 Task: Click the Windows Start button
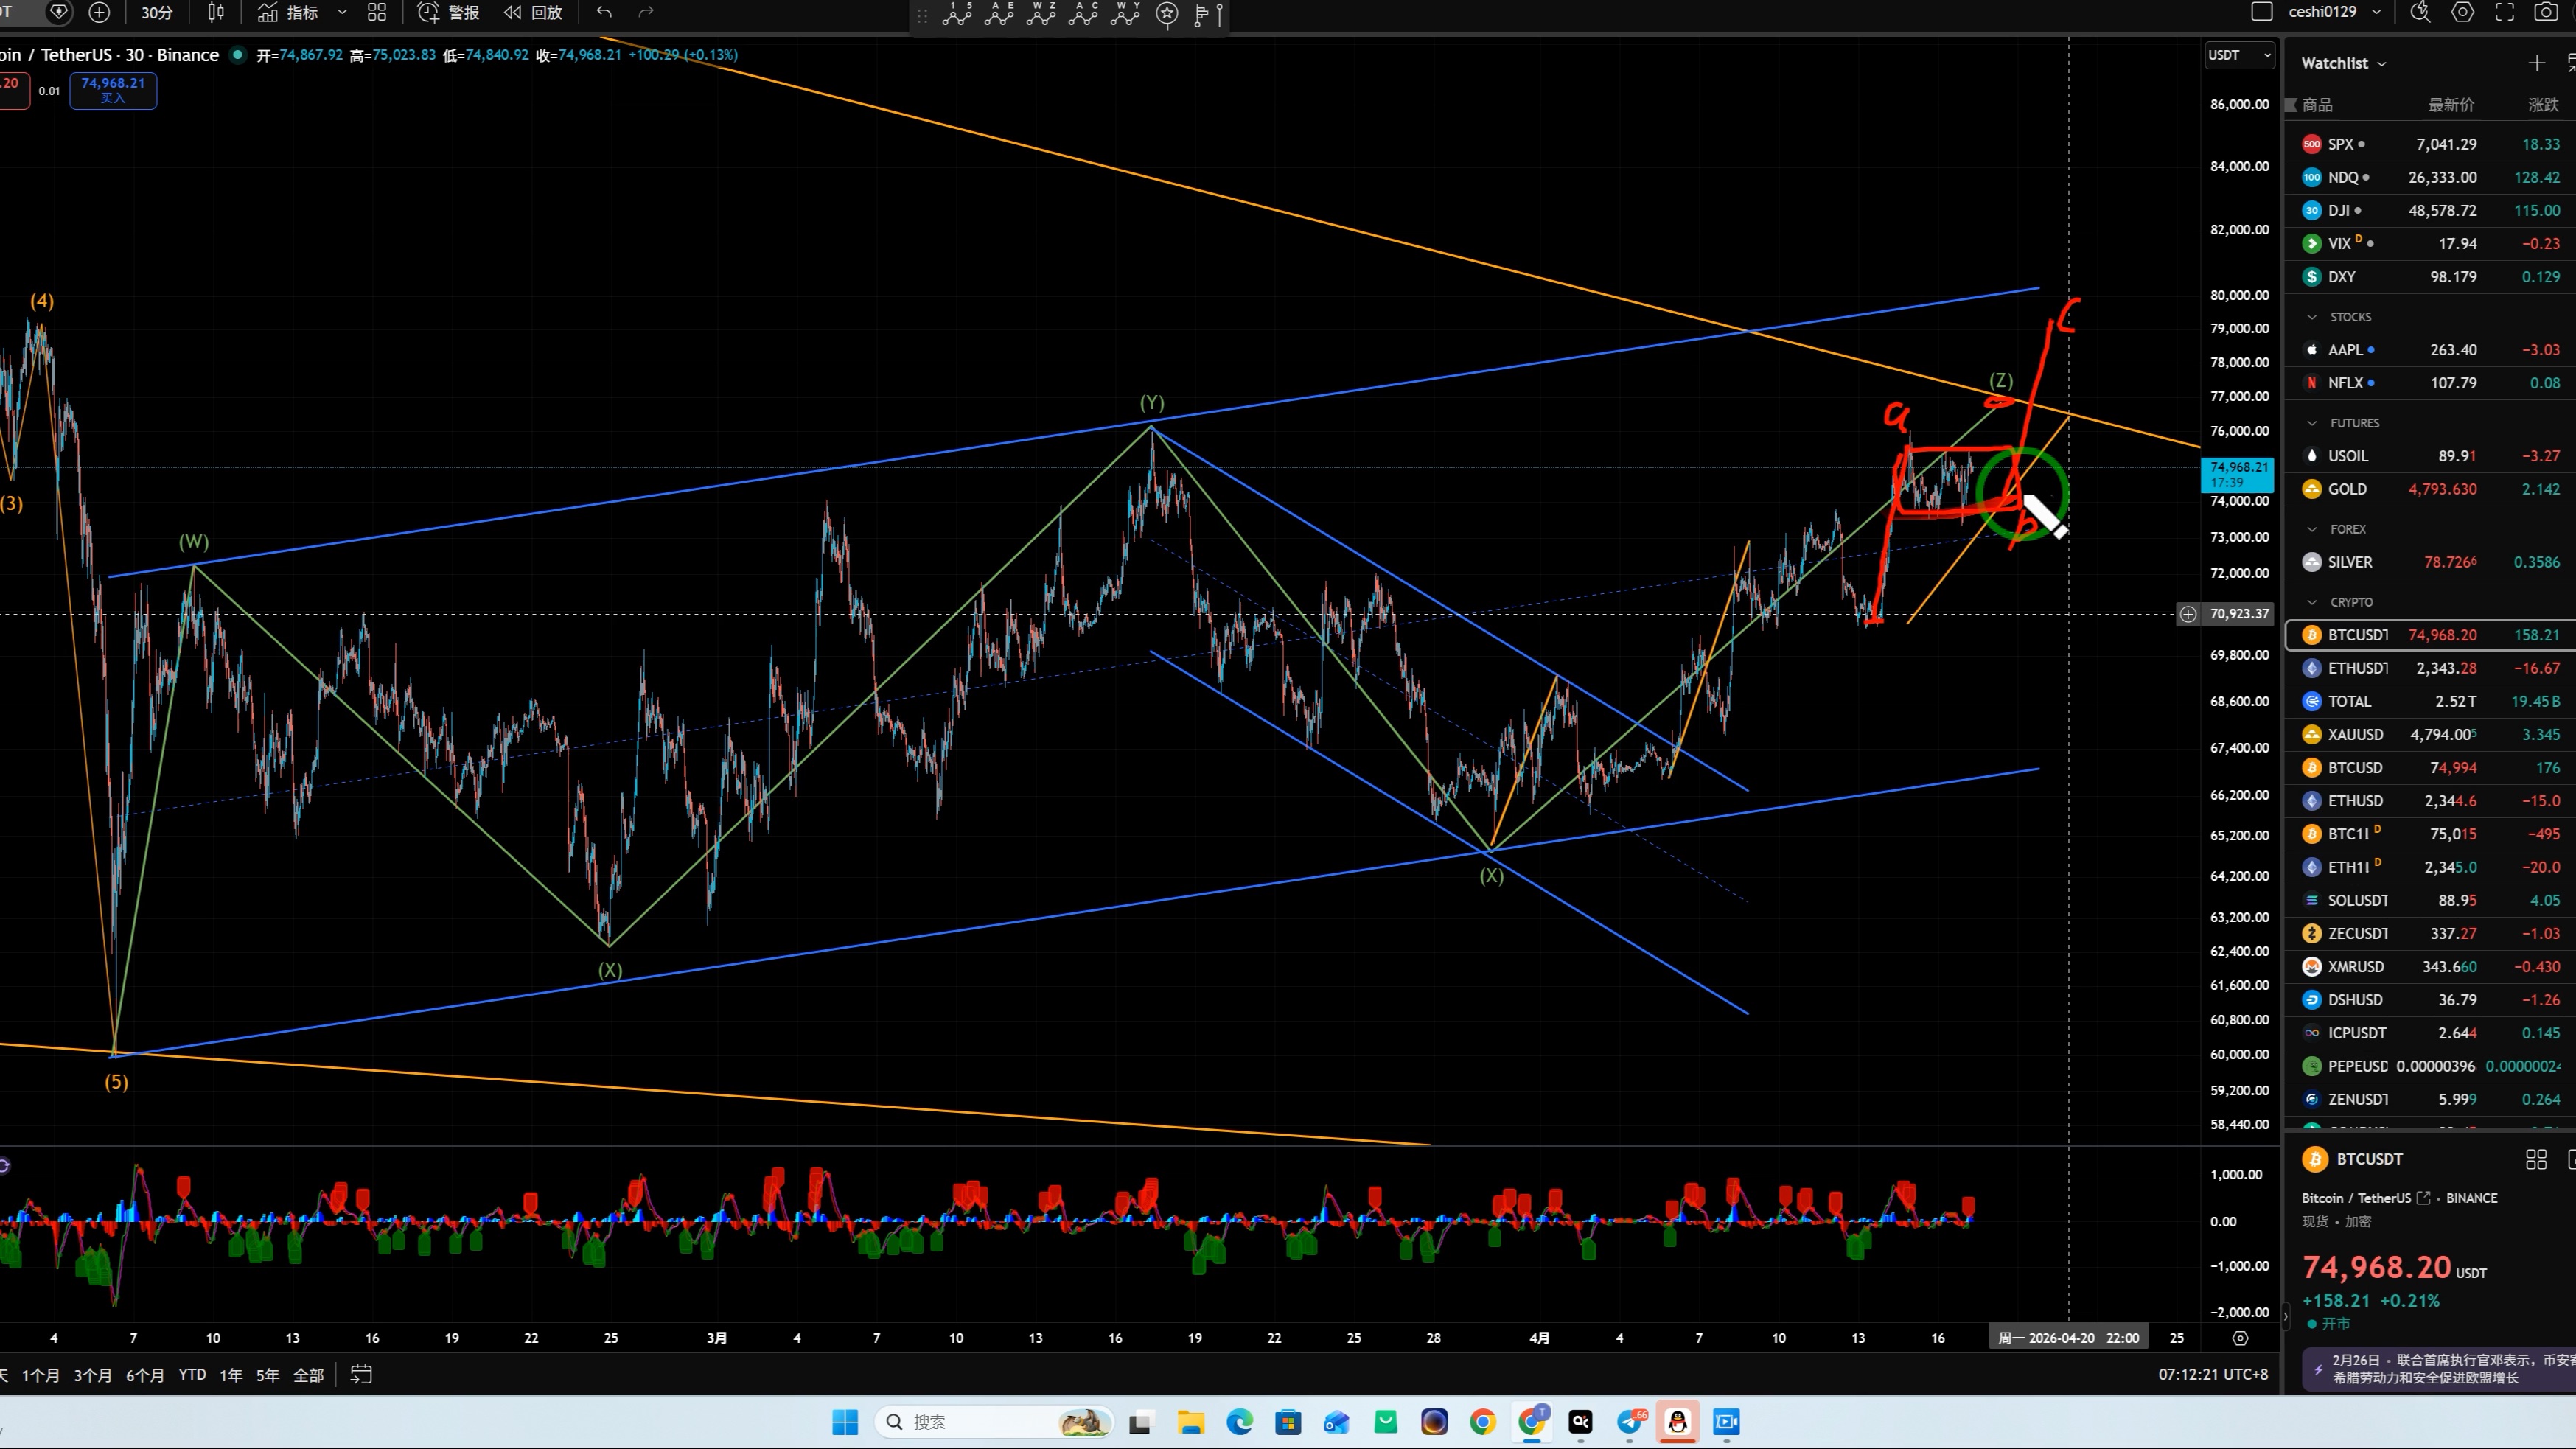coord(845,1422)
